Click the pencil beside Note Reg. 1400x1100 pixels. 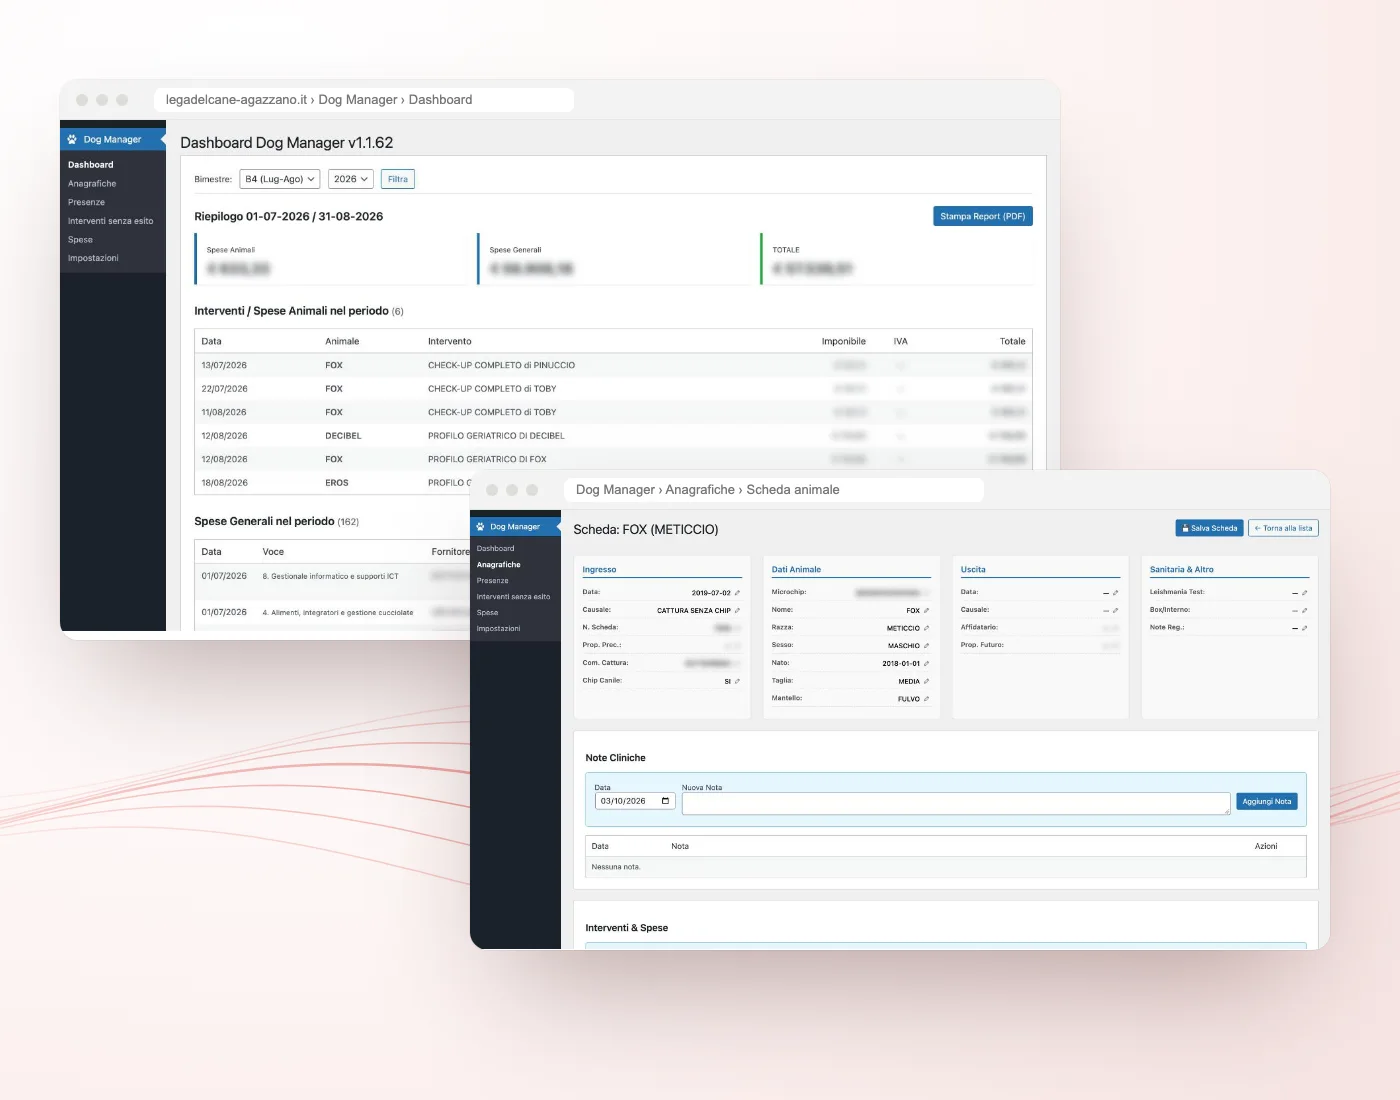tap(1304, 628)
